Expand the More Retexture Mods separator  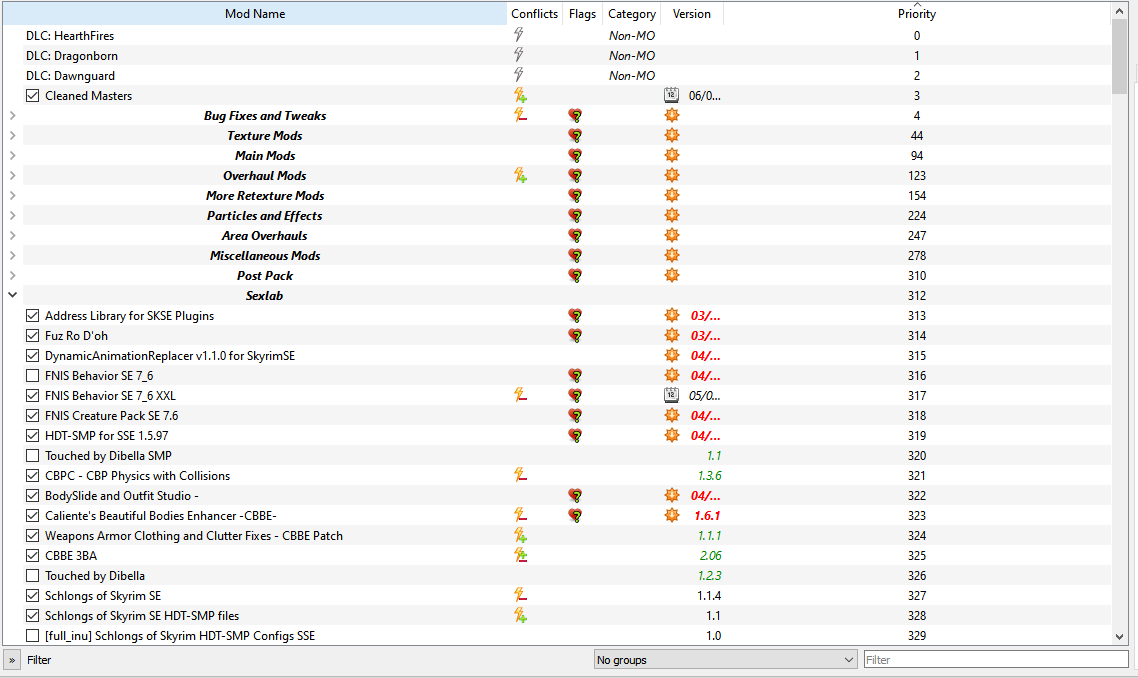[12, 195]
